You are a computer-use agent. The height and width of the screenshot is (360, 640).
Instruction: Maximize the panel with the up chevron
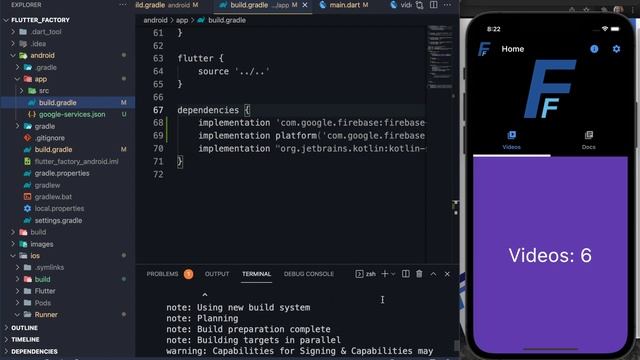pyautogui.click(x=433, y=274)
